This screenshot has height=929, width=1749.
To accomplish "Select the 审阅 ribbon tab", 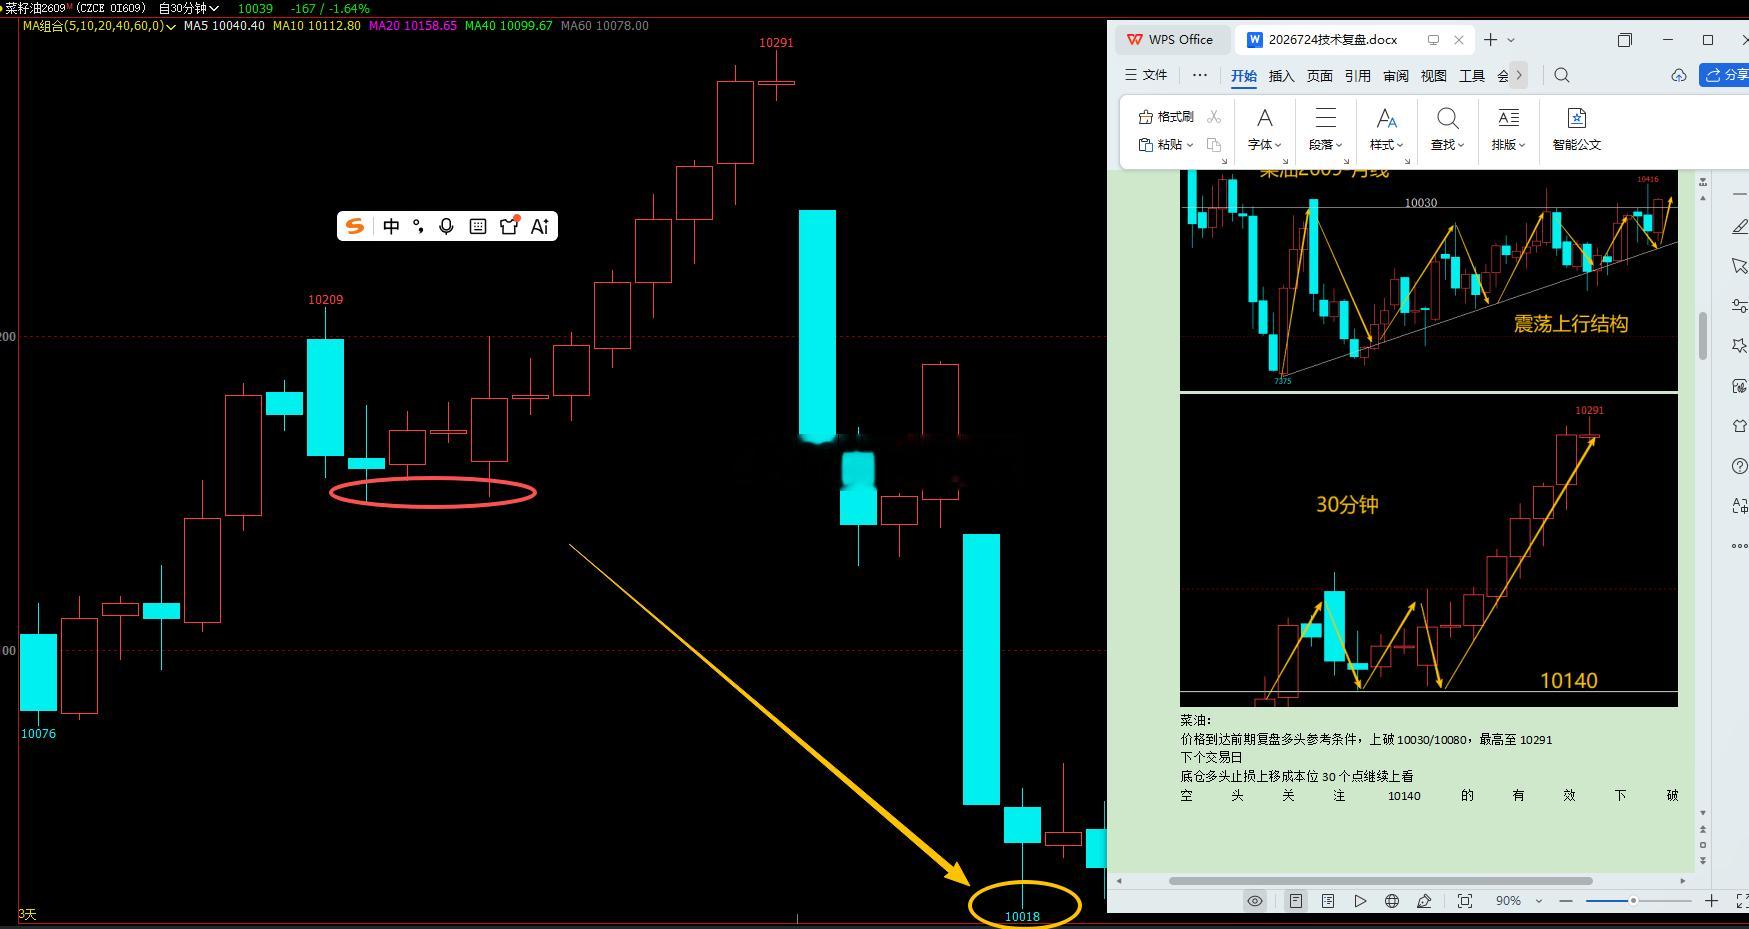I will 1396,76.
